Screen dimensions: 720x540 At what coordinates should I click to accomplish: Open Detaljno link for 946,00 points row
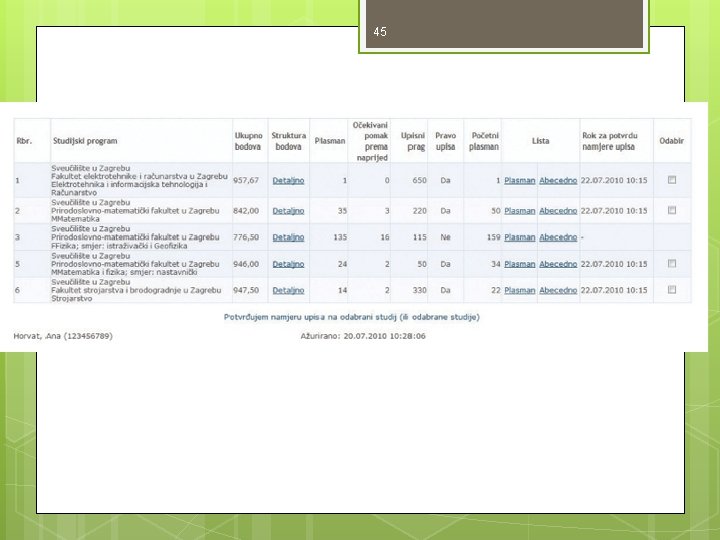coord(288,264)
